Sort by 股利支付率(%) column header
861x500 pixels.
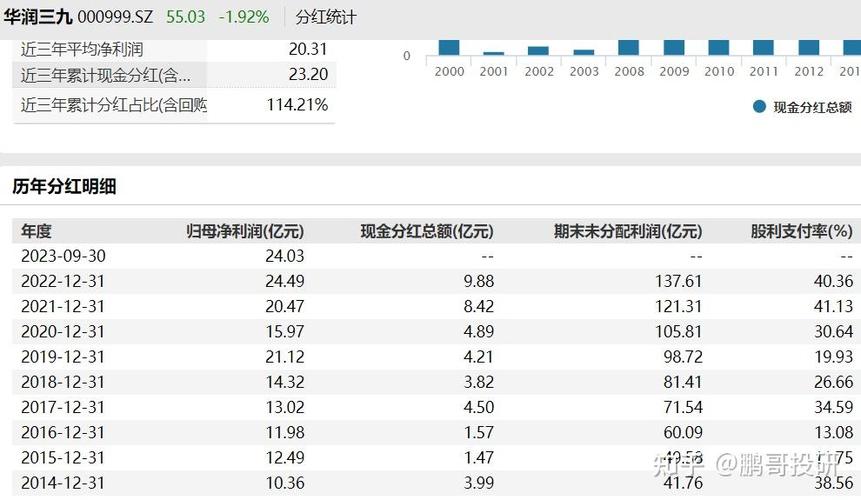tap(801, 231)
